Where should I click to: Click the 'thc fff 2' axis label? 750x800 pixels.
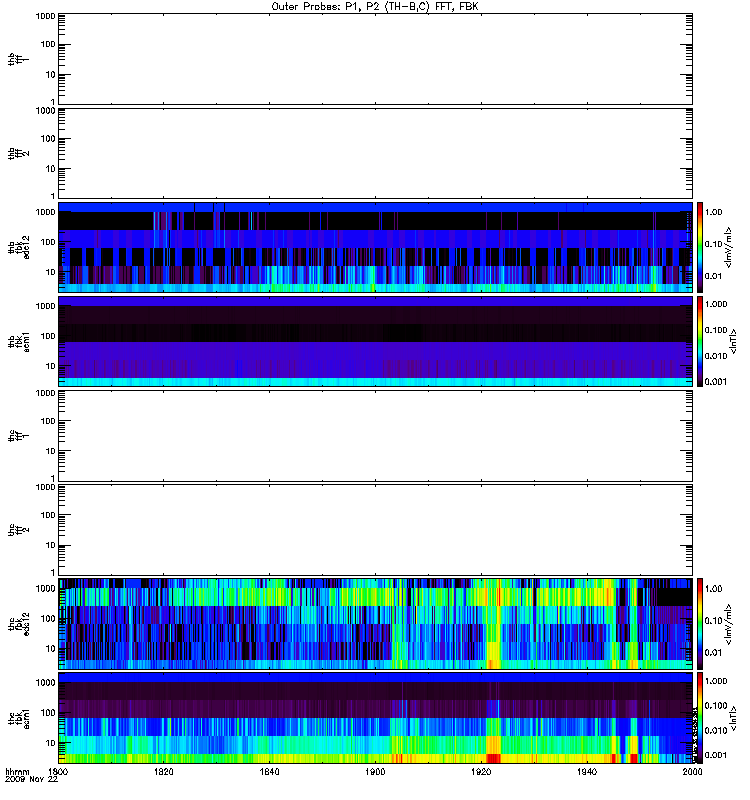pyautogui.click(x=18, y=530)
